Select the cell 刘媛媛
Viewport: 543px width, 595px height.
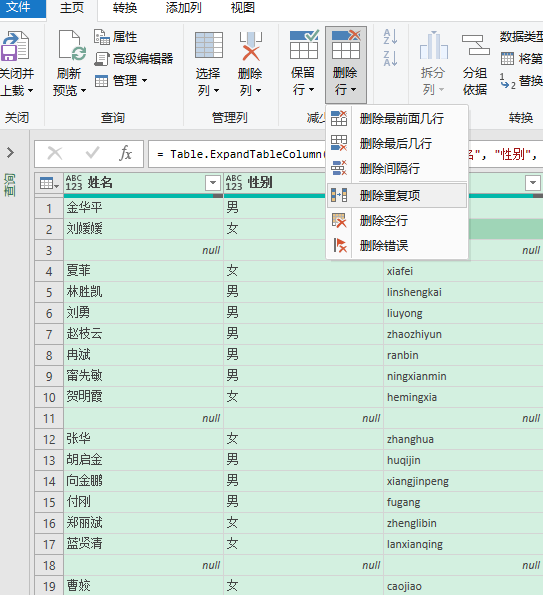(x=143, y=229)
